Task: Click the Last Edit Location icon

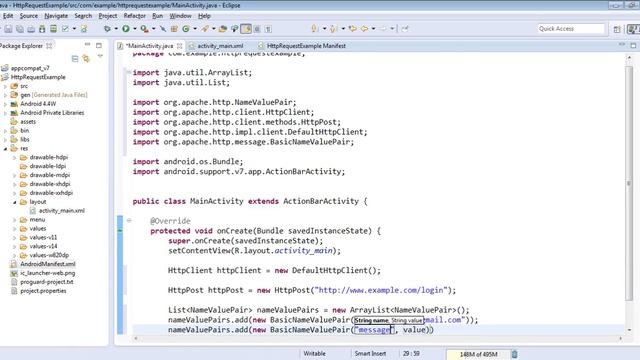Action: 352,29
